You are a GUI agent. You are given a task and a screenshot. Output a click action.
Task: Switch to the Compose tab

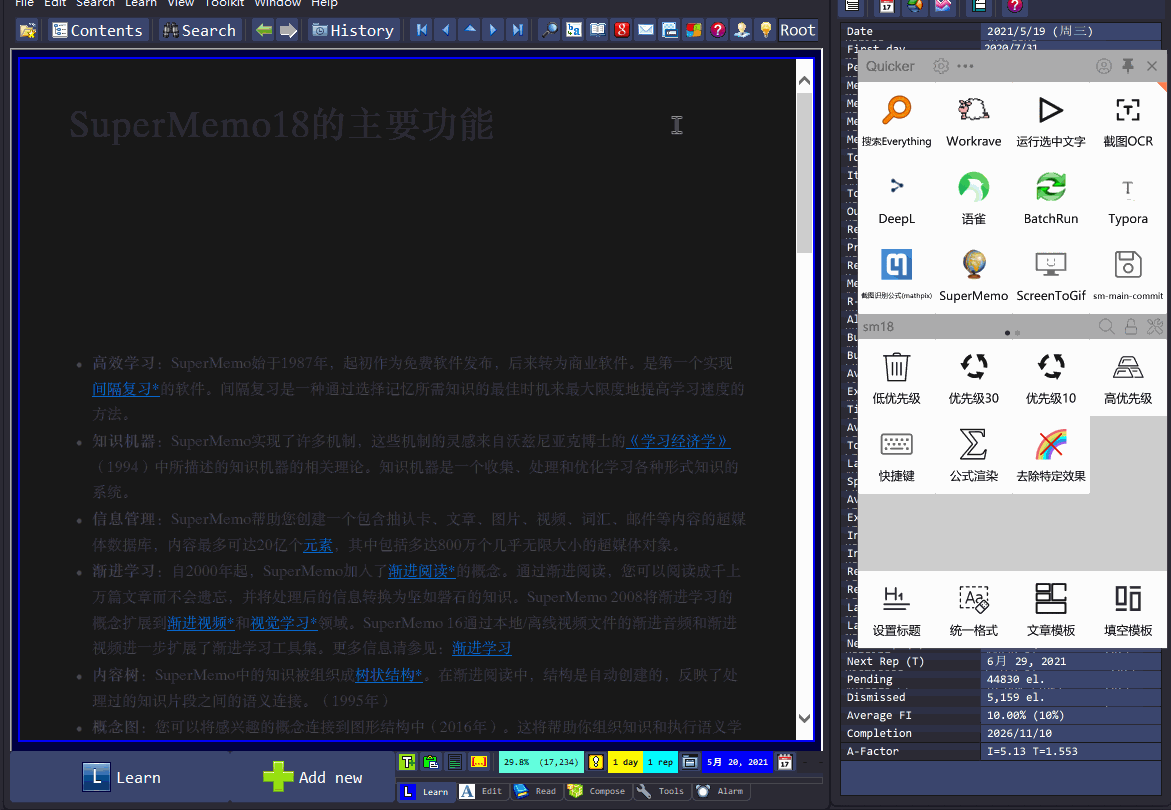pyautogui.click(x=597, y=791)
